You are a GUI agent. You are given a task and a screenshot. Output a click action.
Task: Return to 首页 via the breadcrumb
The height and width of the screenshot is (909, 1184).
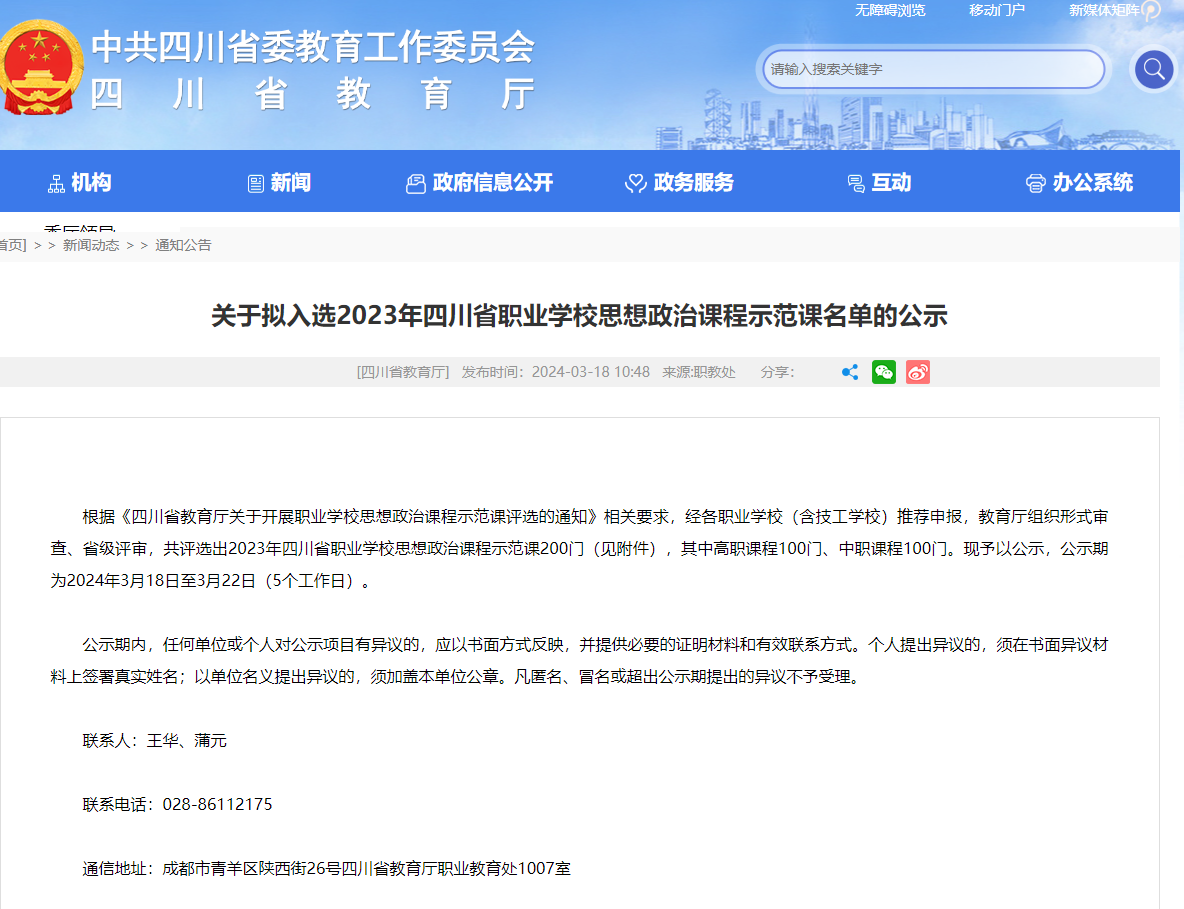(x=12, y=245)
